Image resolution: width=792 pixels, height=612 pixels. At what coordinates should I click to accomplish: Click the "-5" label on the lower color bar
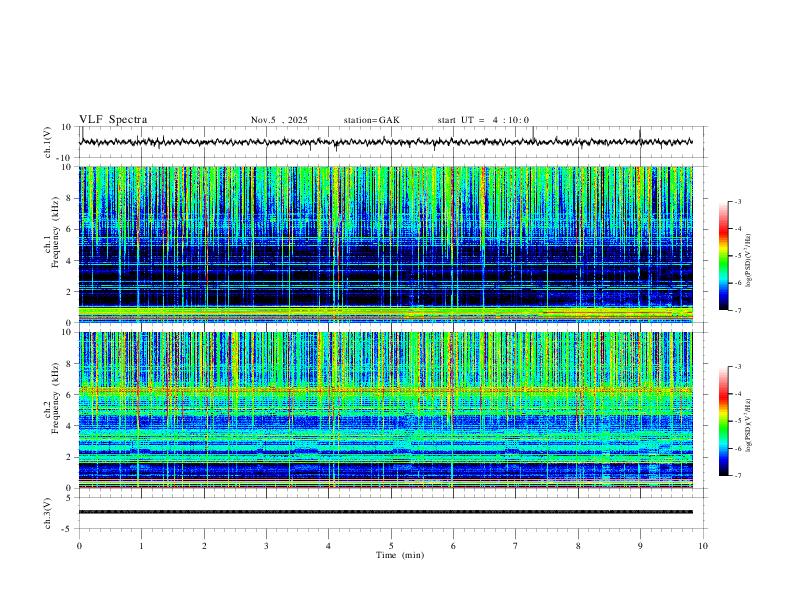[738, 421]
